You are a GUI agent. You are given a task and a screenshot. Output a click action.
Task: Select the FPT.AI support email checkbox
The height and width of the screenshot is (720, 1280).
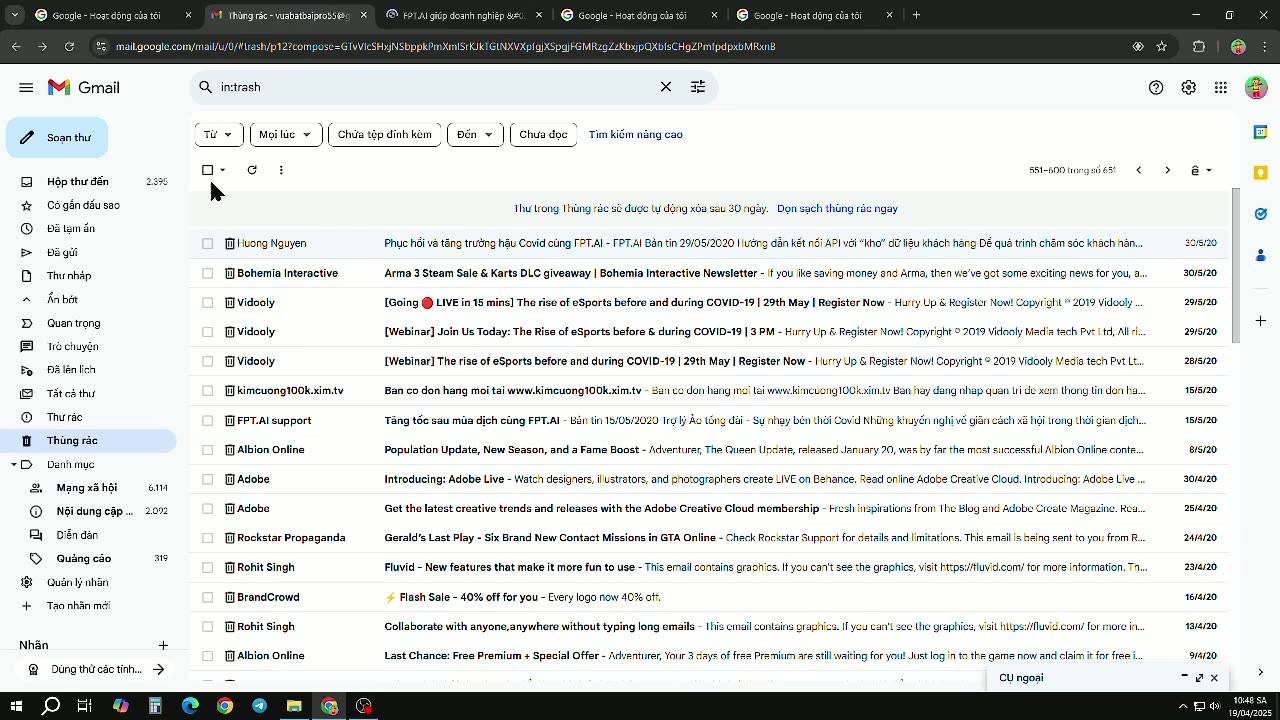coord(207,420)
